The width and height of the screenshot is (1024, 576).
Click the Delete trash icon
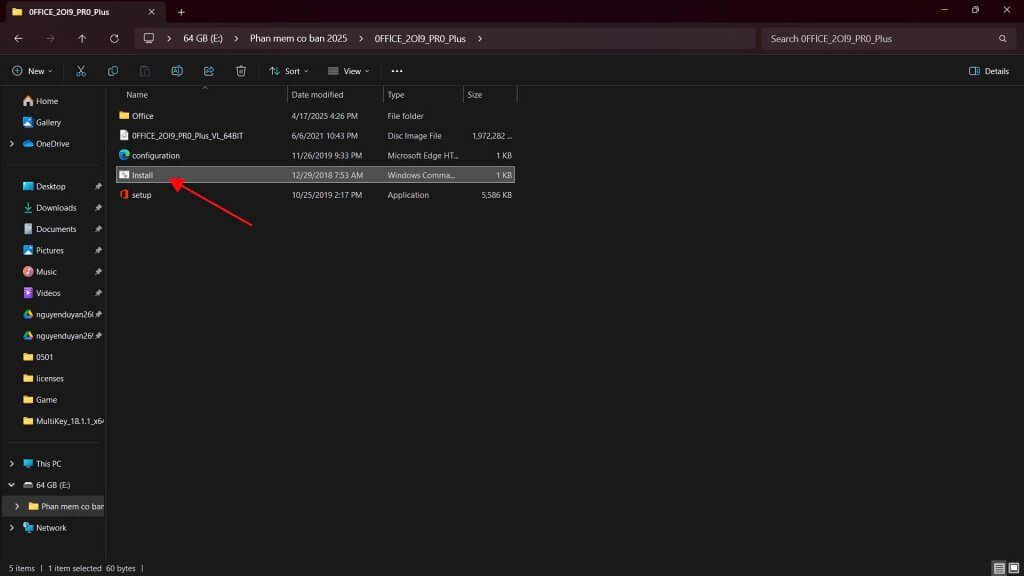pyautogui.click(x=241, y=71)
